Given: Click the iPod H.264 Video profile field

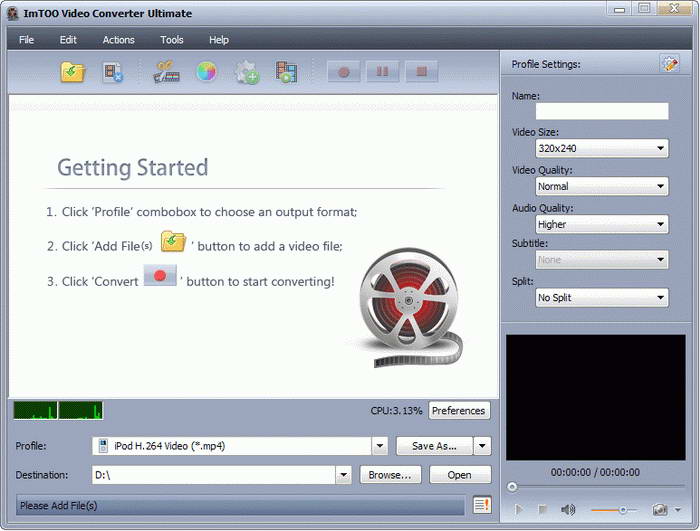Looking at the screenshot, I should pyautogui.click(x=232, y=446).
